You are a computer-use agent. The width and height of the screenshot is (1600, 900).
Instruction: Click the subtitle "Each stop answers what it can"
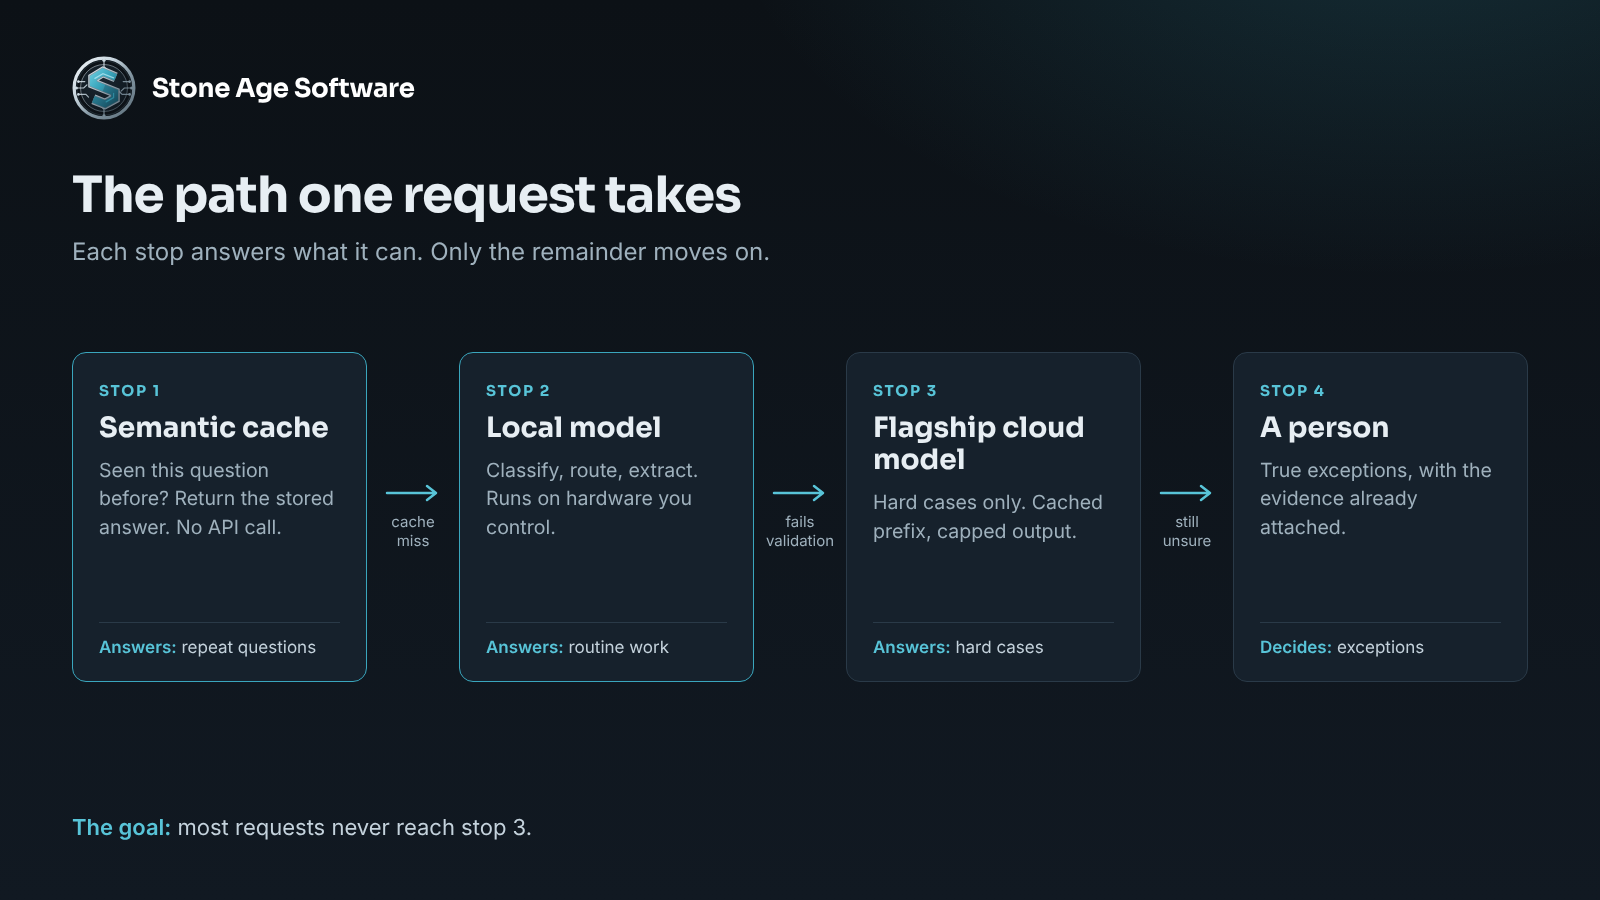pos(421,252)
